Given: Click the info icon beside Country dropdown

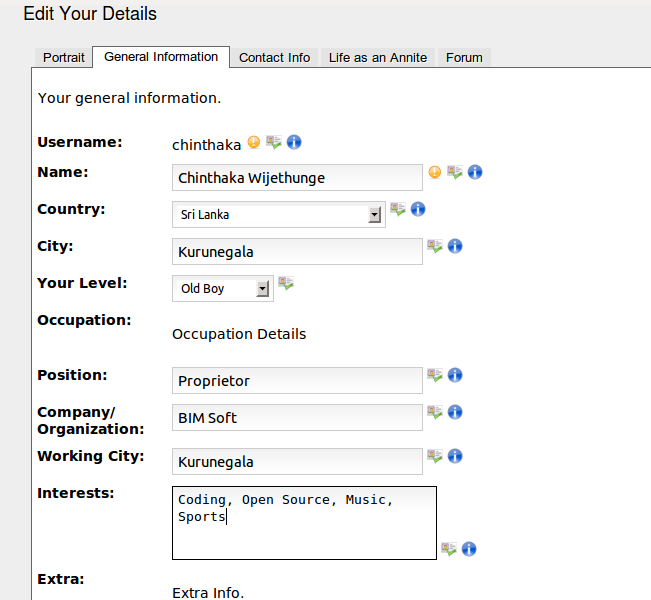Looking at the screenshot, I should 418,209.
